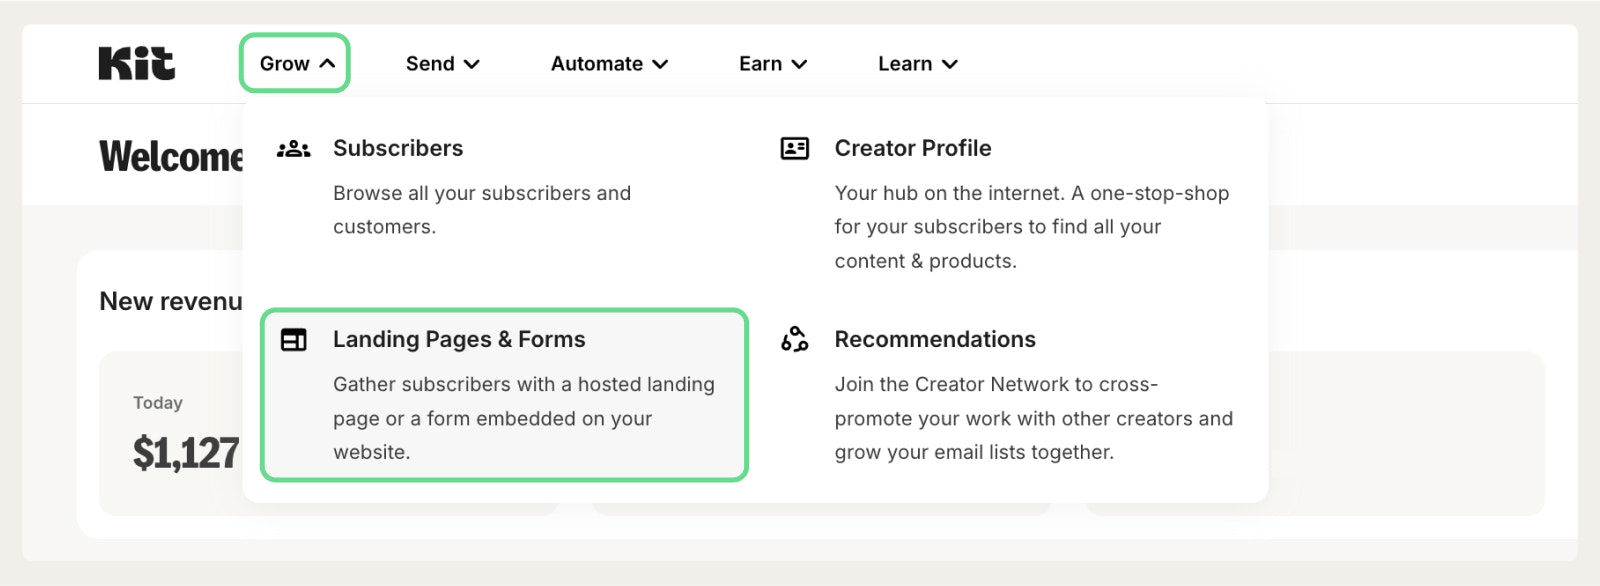Open the Subscribers menu entry

point(398,149)
